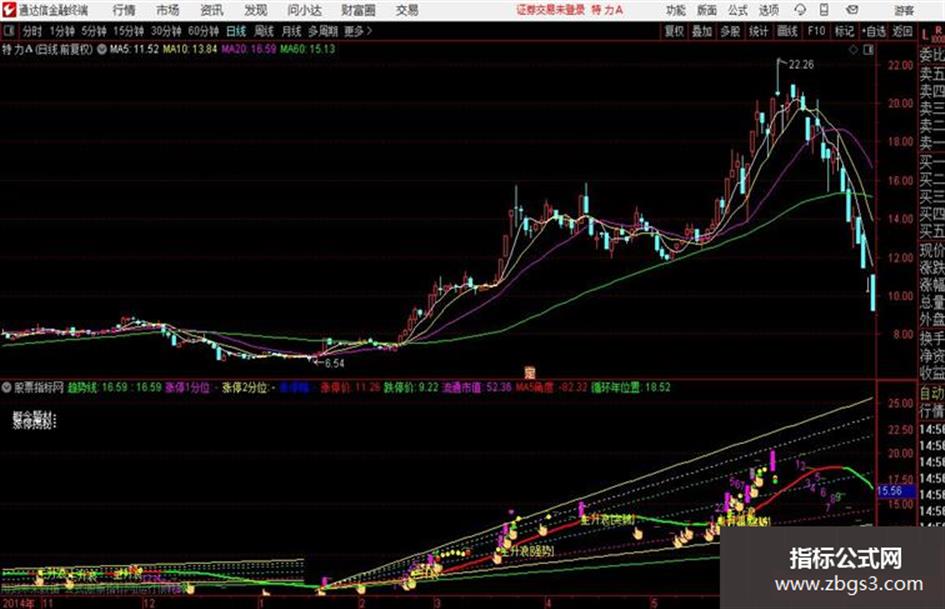The height and width of the screenshot is (609, 945).
Task: Click the 通达信 app logo icon
Action: pos(9,10)
